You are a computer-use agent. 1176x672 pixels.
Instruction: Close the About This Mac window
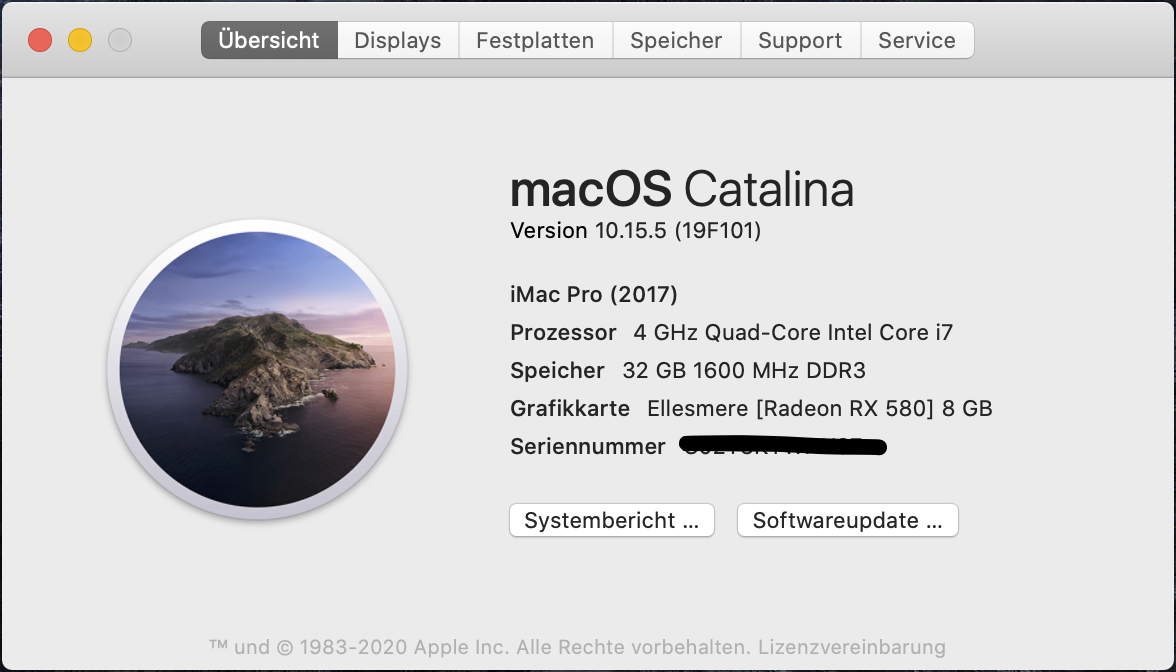(x=40, y=41)
